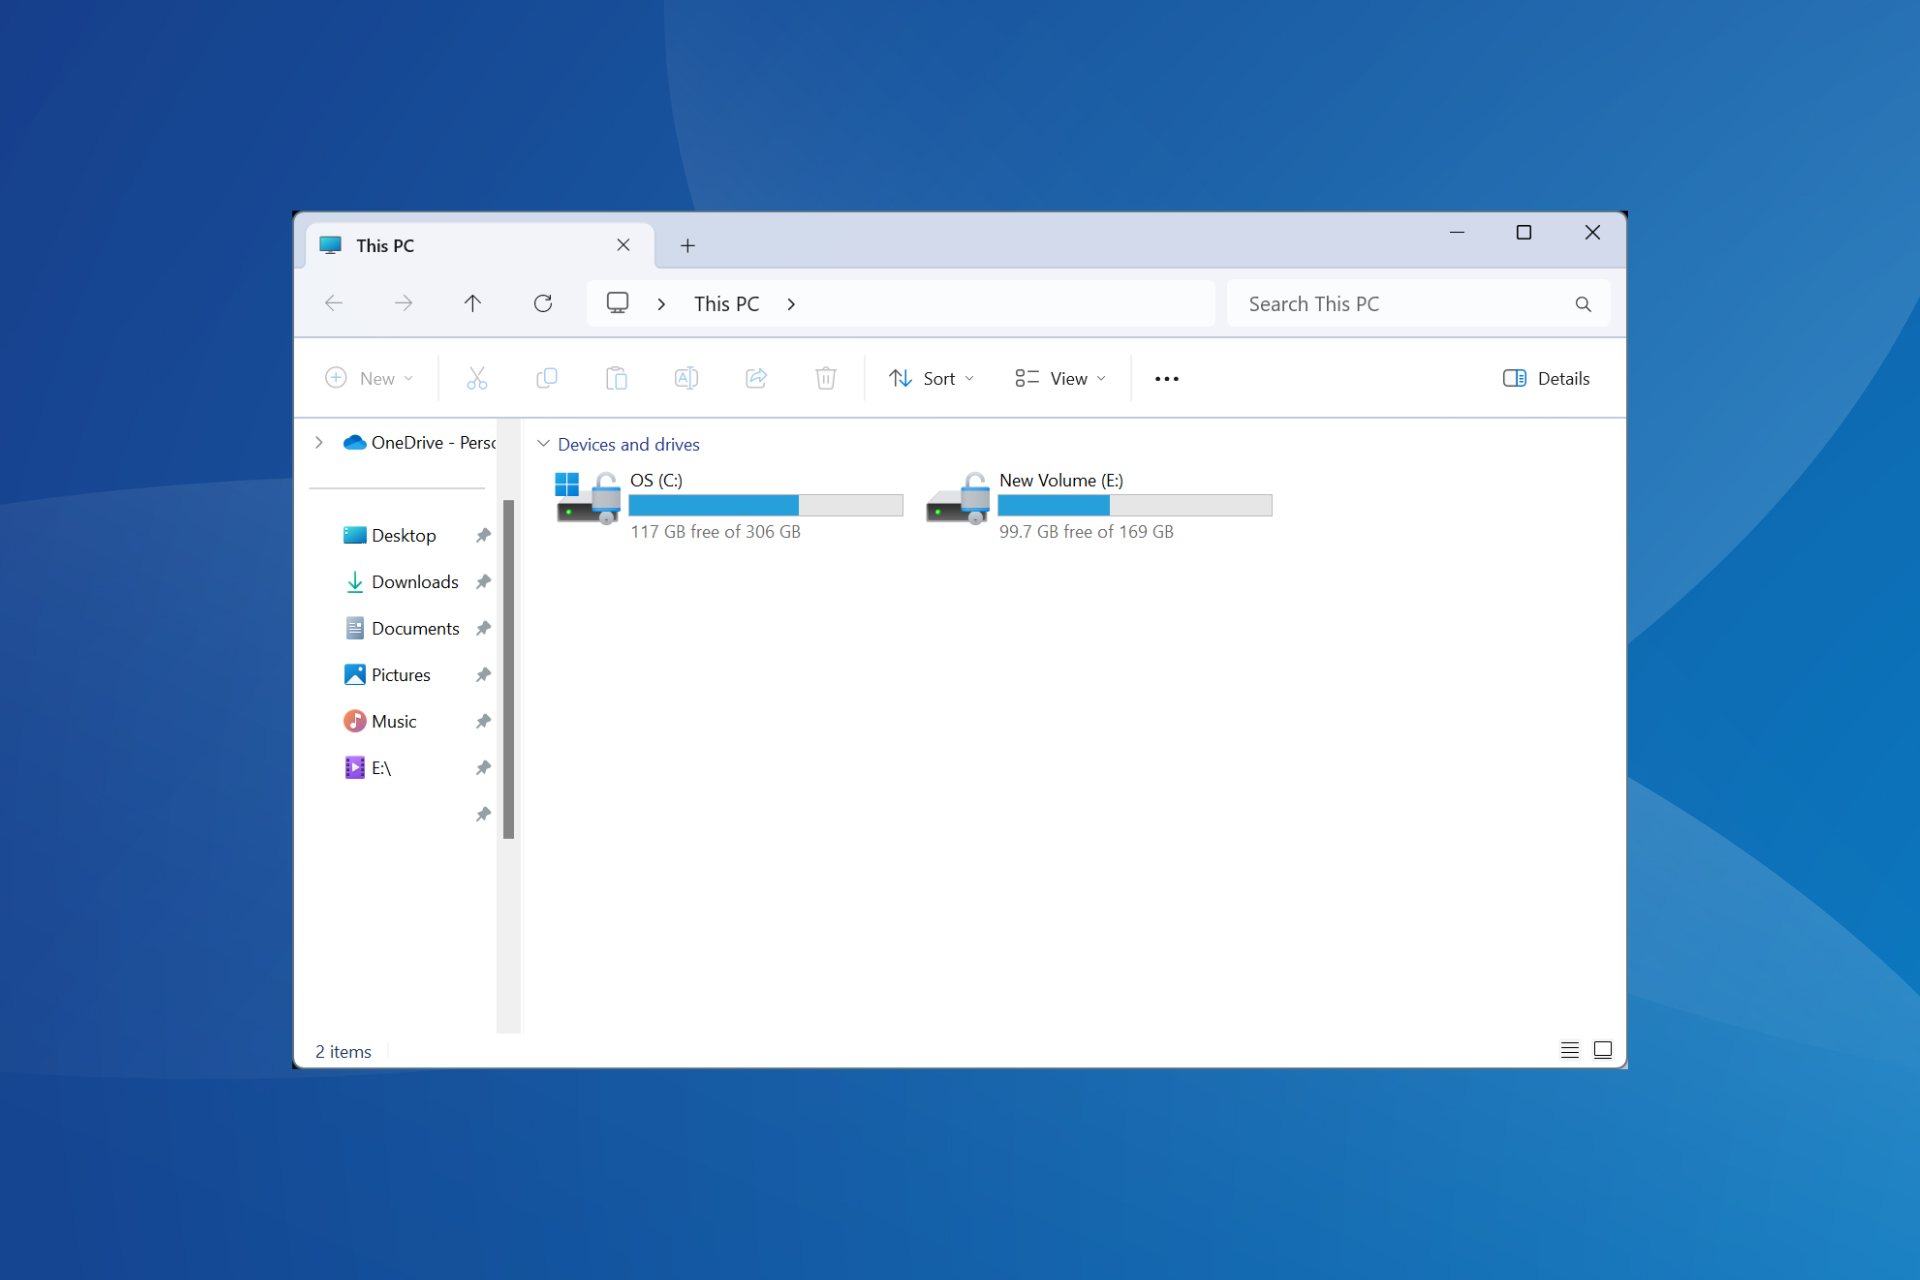Click chevron after This PC in address bar
1920x1280 pixels.
pyautogui.click(x=791, y=304)
